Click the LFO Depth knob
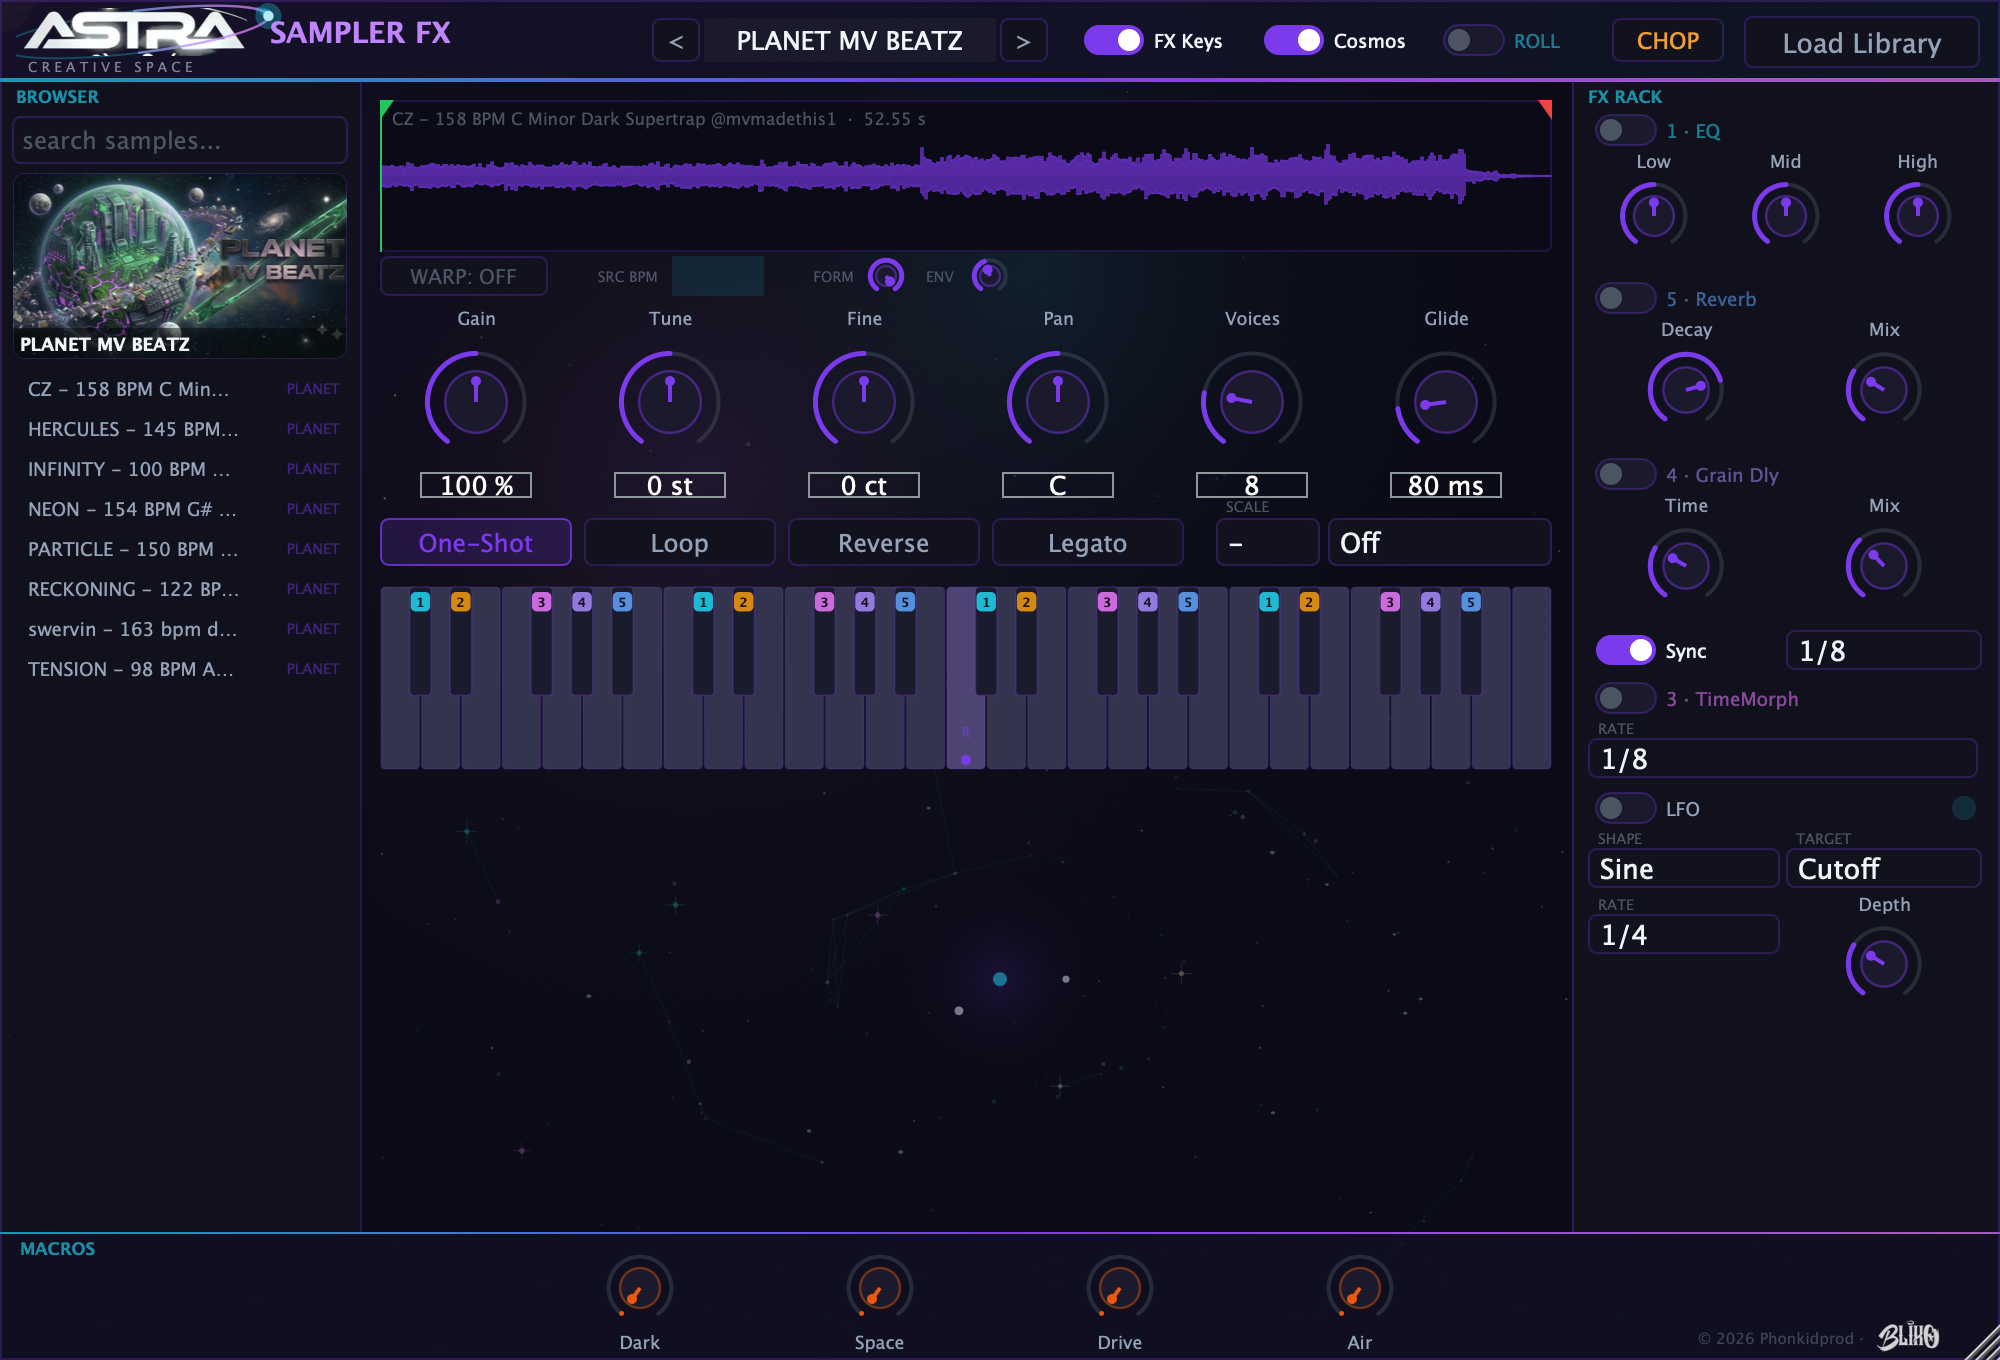This screenshot has height=1360, width=2000. pos(1884,963)
